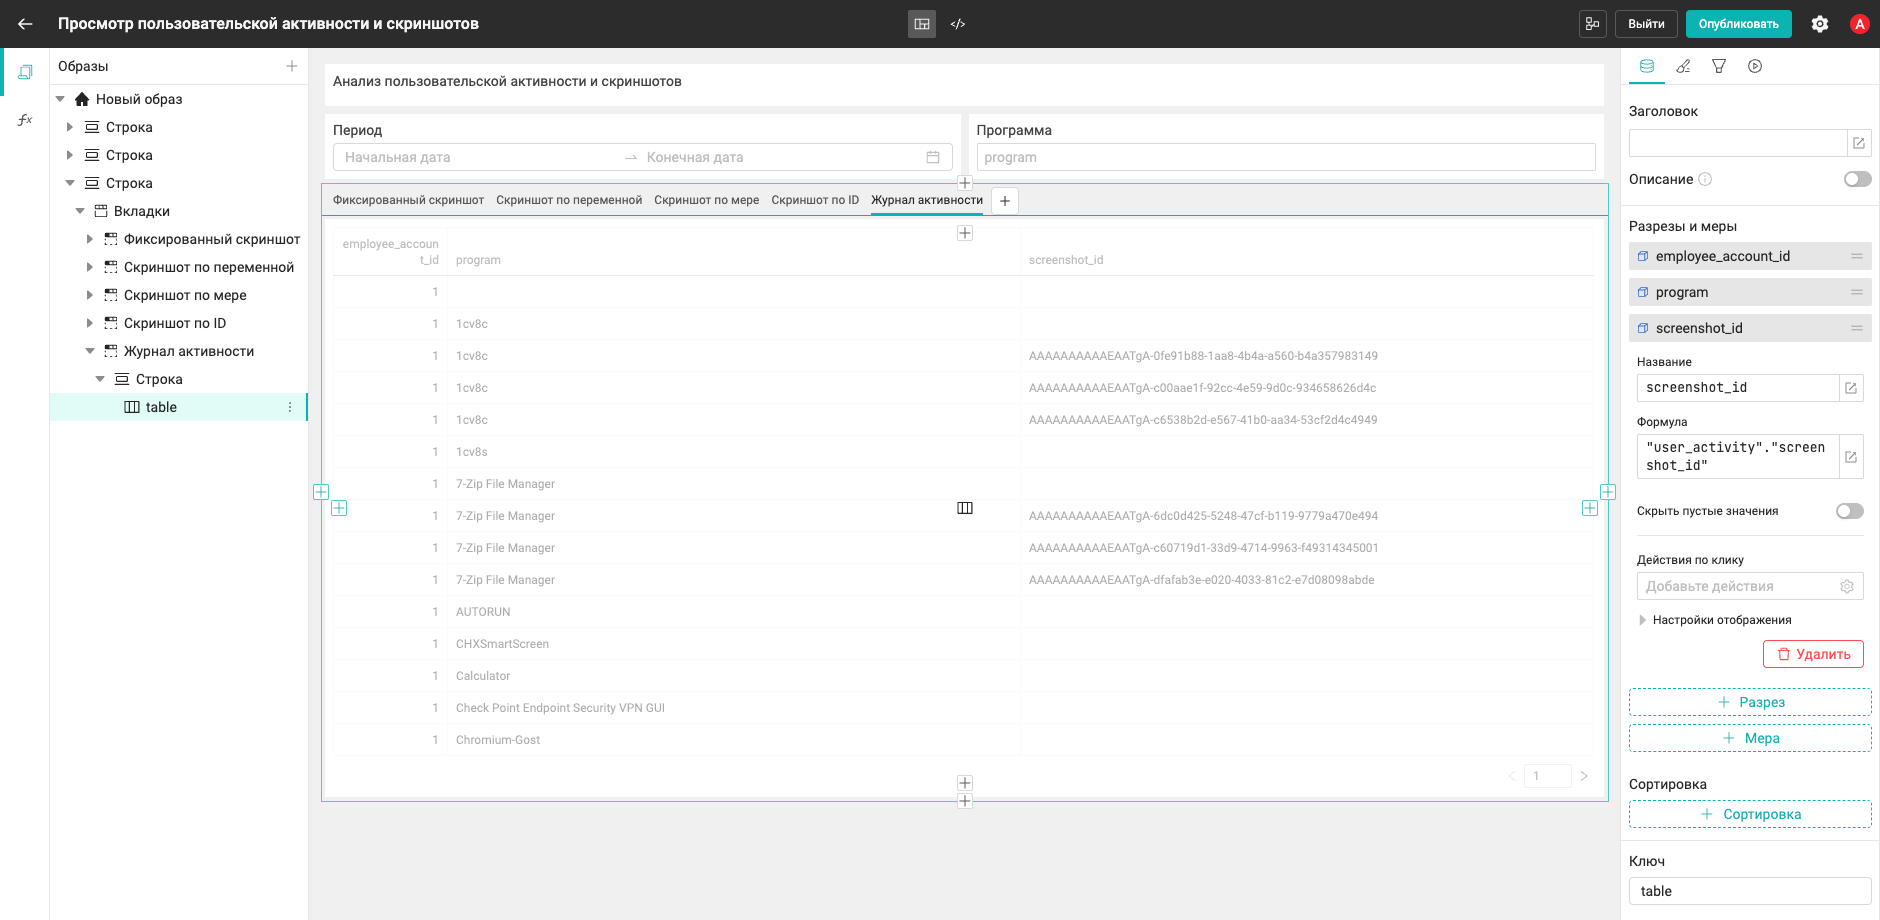The image size is (1880, 920).
Task: Switch to Скриншот по ID tab
Action: 815,200
